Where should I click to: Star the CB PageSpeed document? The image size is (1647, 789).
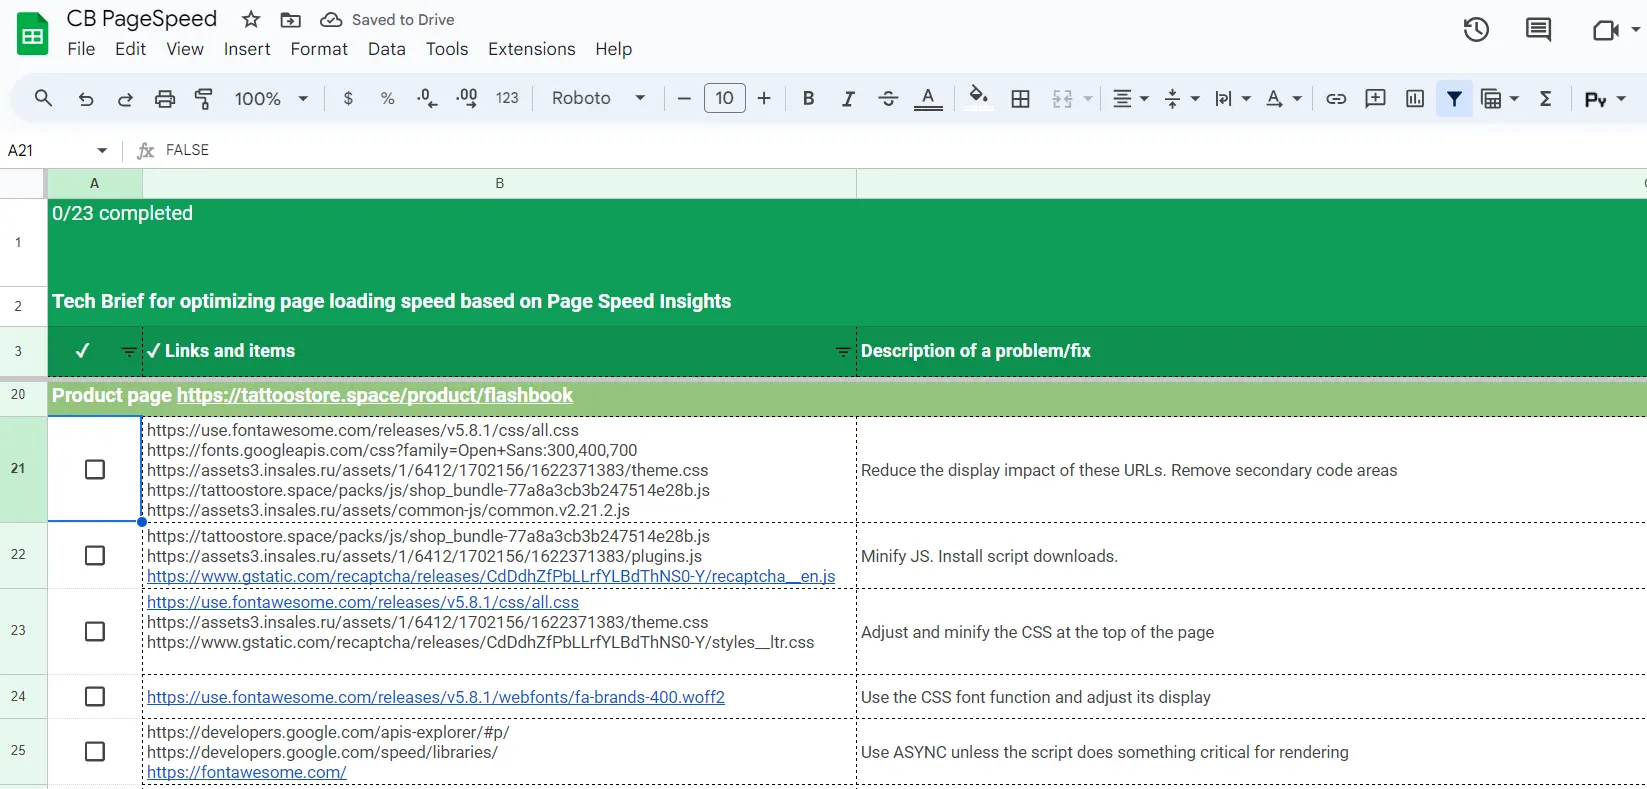251,19
